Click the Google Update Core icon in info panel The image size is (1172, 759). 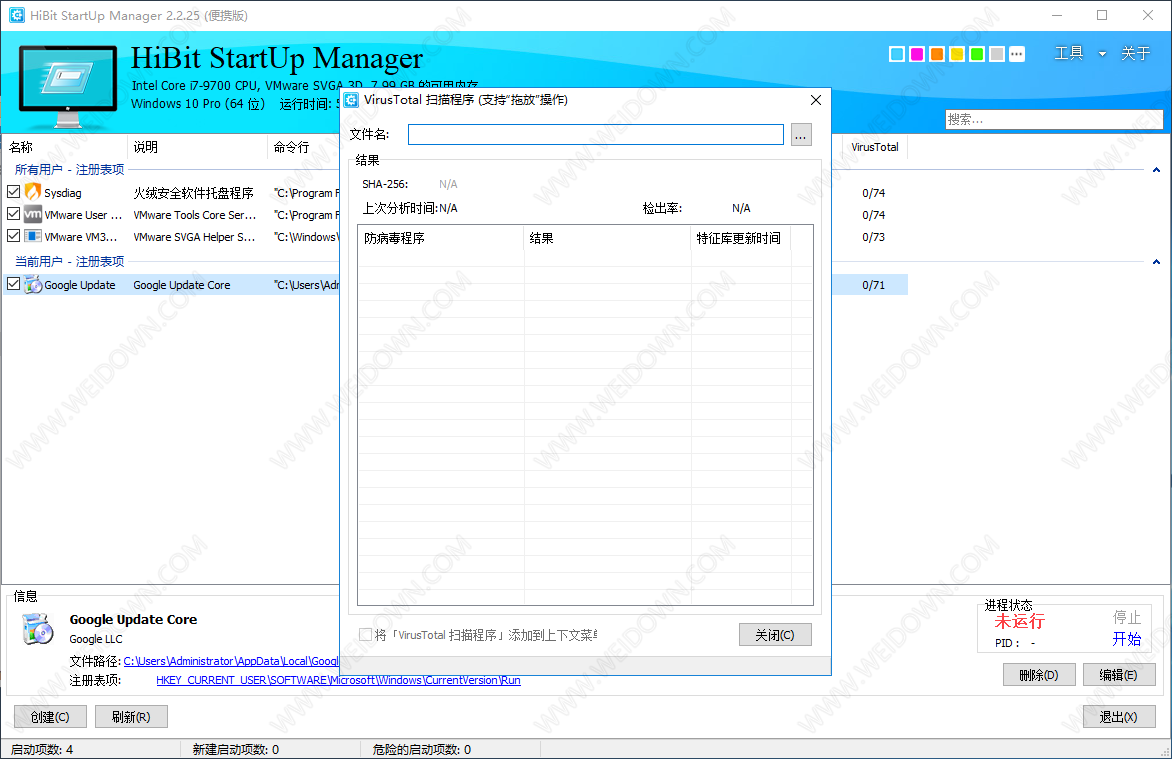(x=37, y=628)
